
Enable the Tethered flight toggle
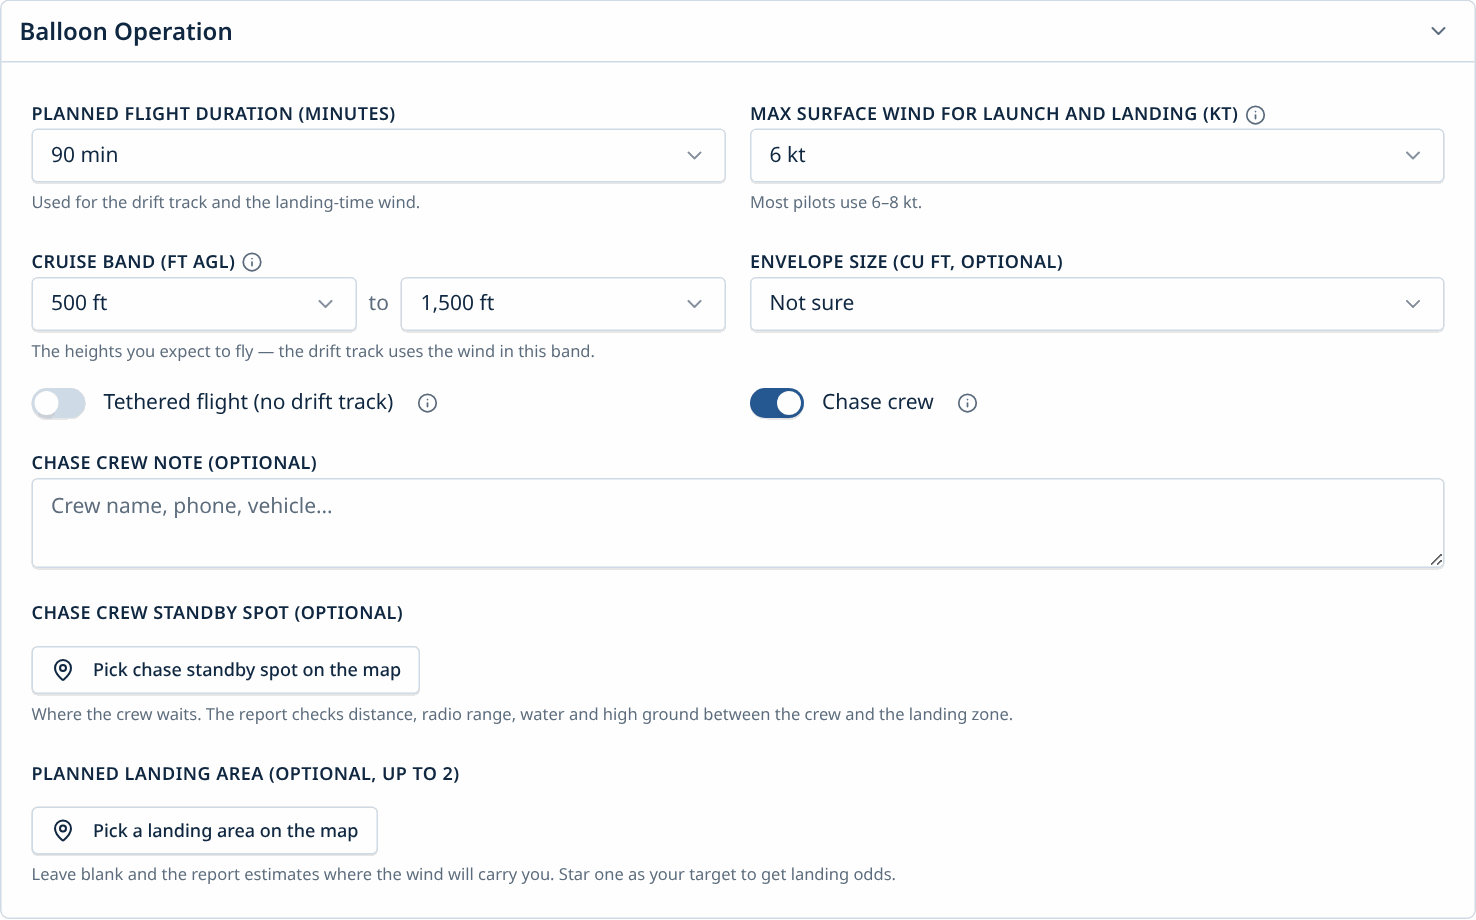tap(59, 403)
